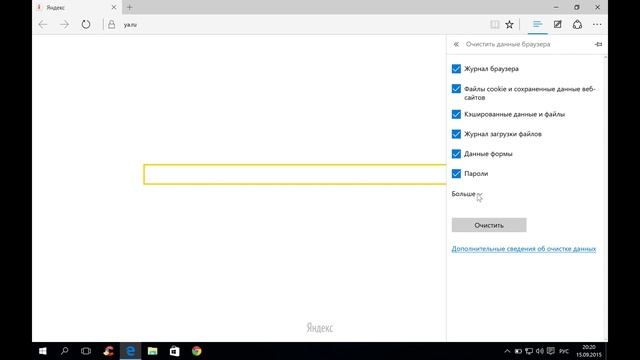Expand the Больше options list

(x=467, y=194)
